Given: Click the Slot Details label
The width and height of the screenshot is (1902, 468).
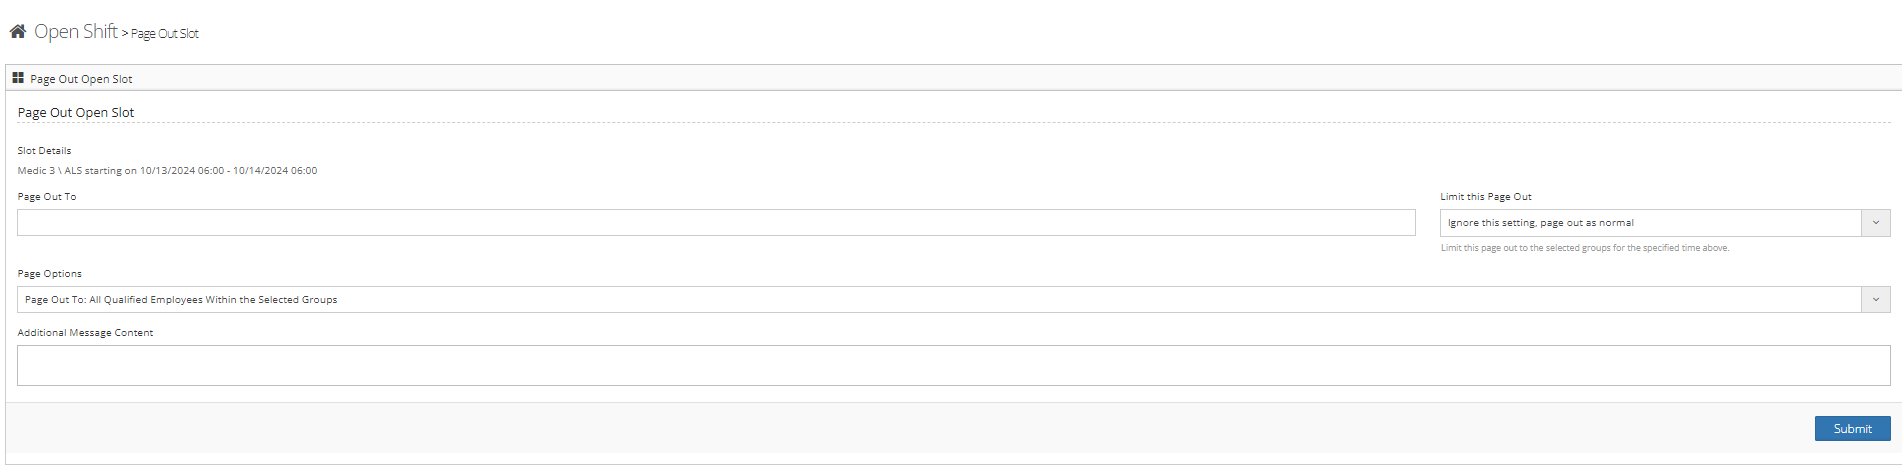Looking at the screenshot, I should 44,151.
